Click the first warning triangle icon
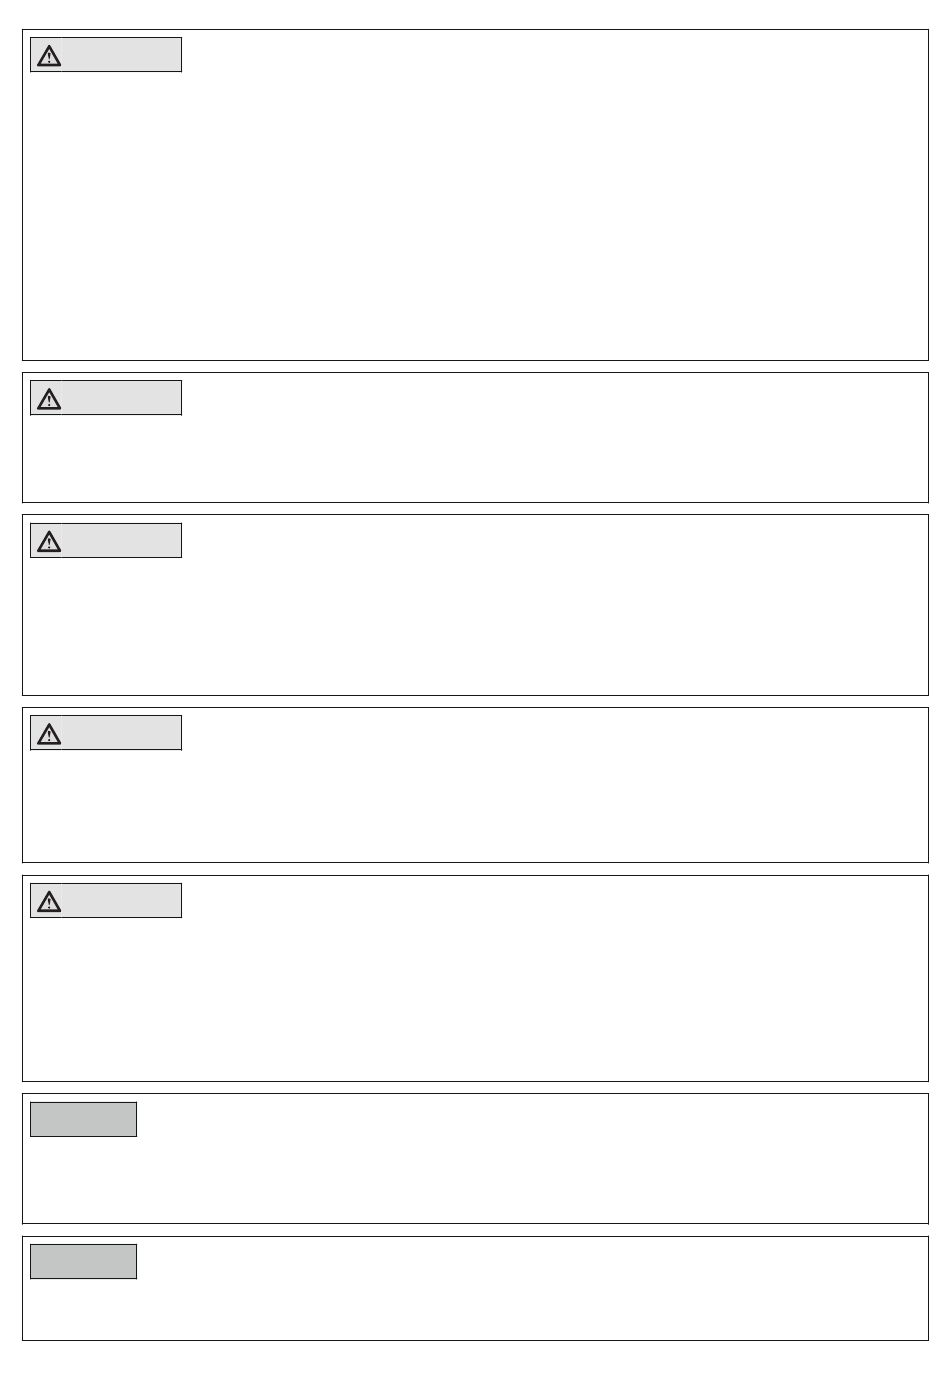The width and height of the screenshot is (950, 1383). coord(48,56)
